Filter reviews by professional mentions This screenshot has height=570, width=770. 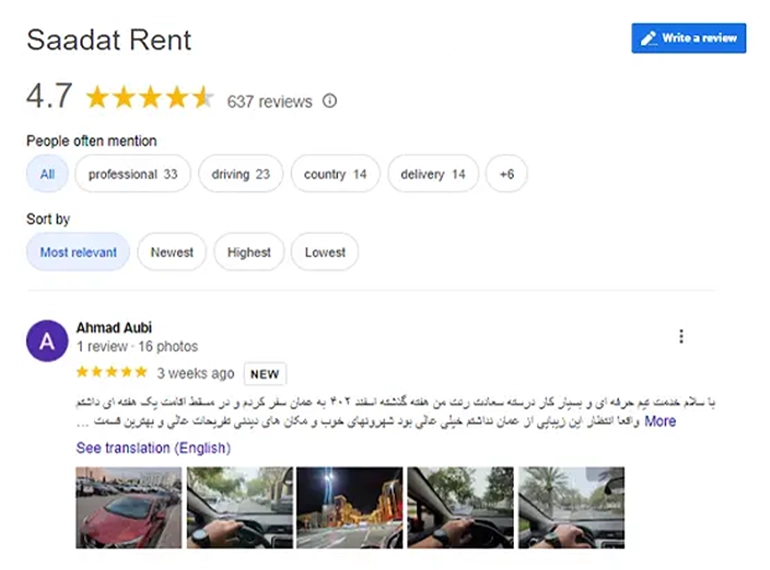(x=133, y=174)
